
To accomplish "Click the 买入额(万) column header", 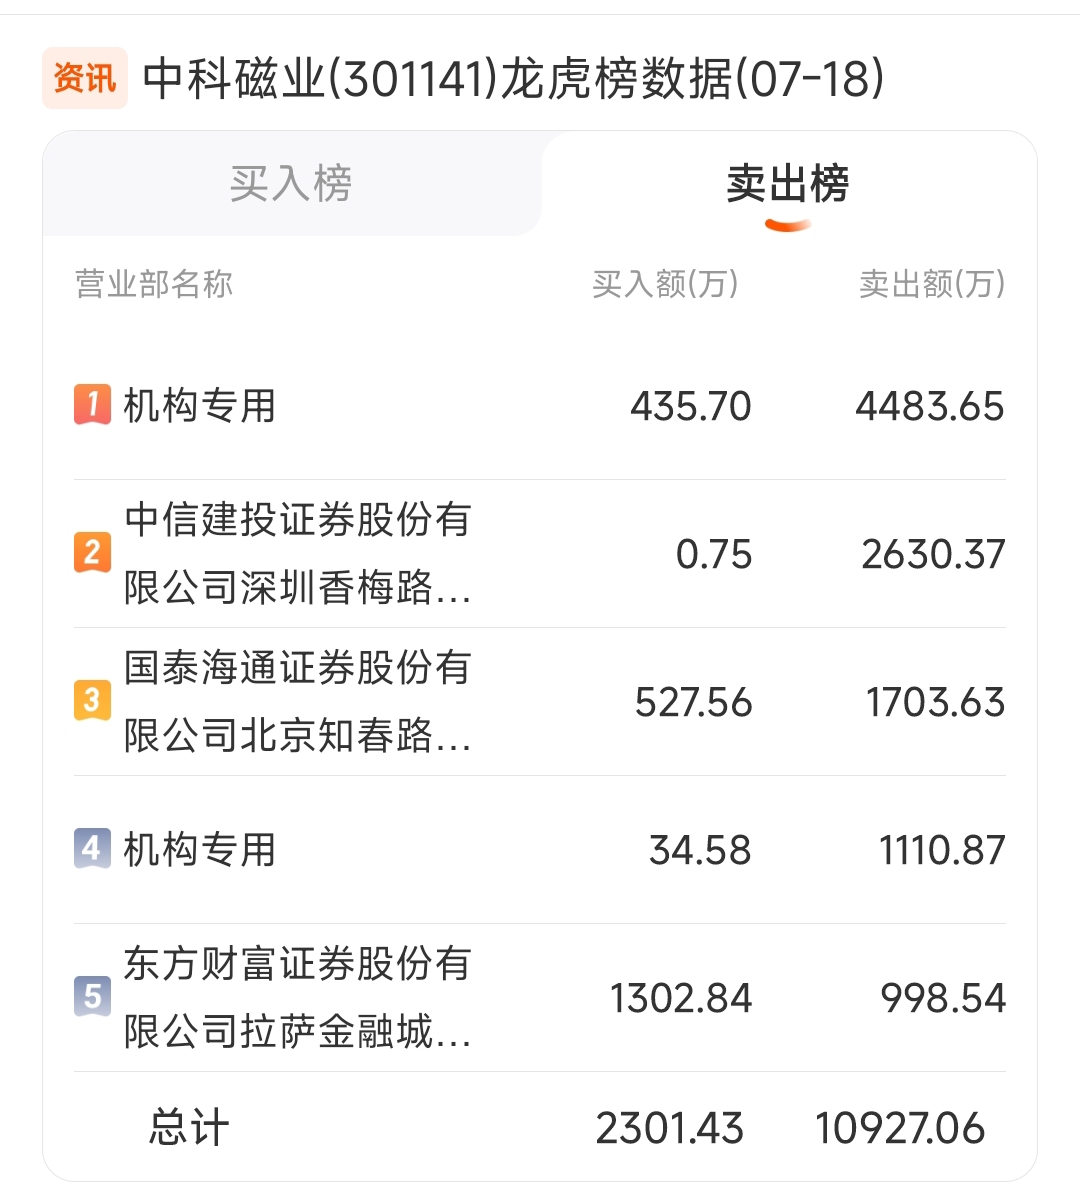I will coord(665,284).
